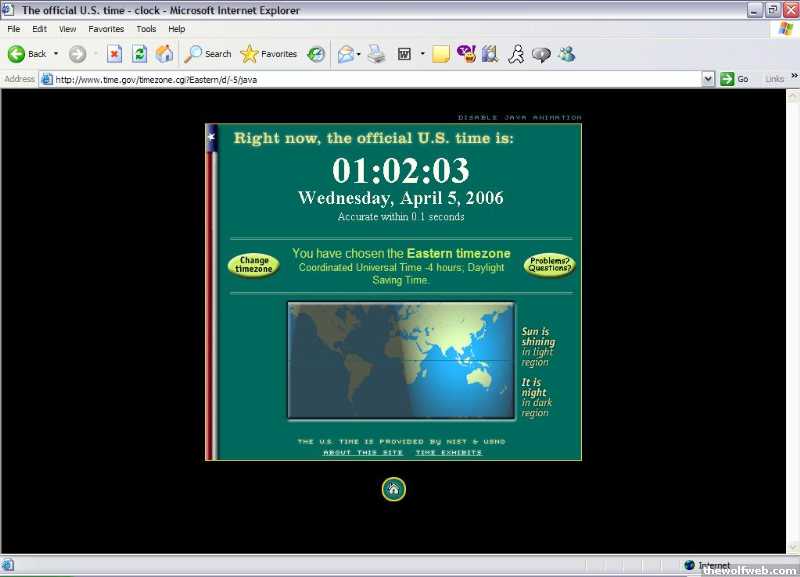Open the Search pane
800x577 pixels.
pyautogui.click(x=208, y=54)
